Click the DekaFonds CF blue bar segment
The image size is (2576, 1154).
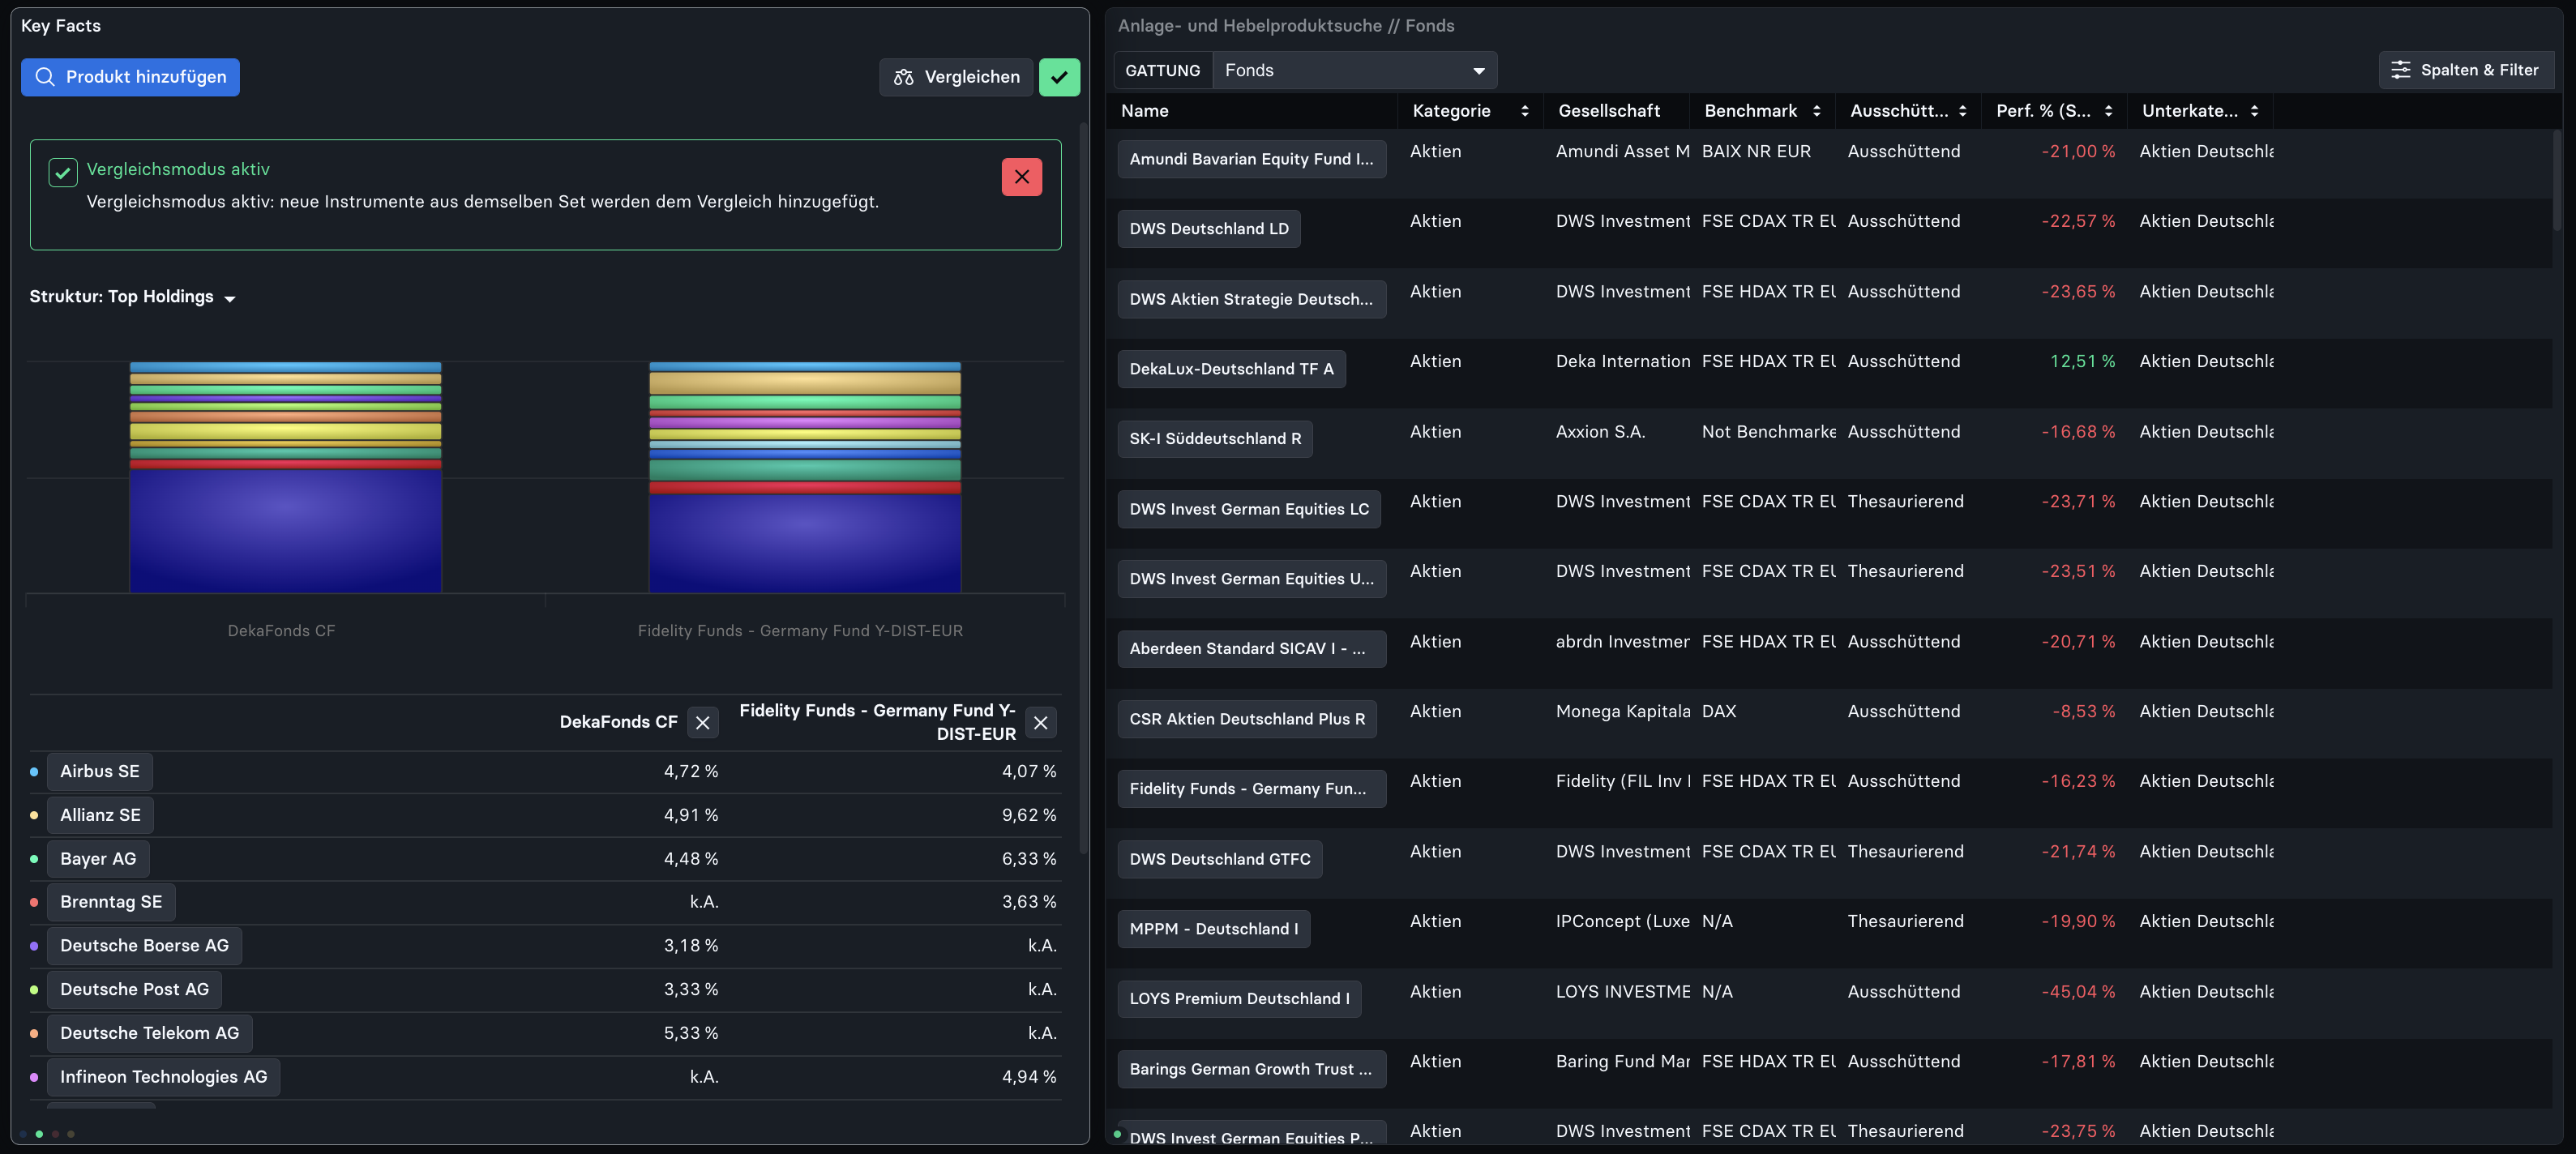tap(285, 530)
